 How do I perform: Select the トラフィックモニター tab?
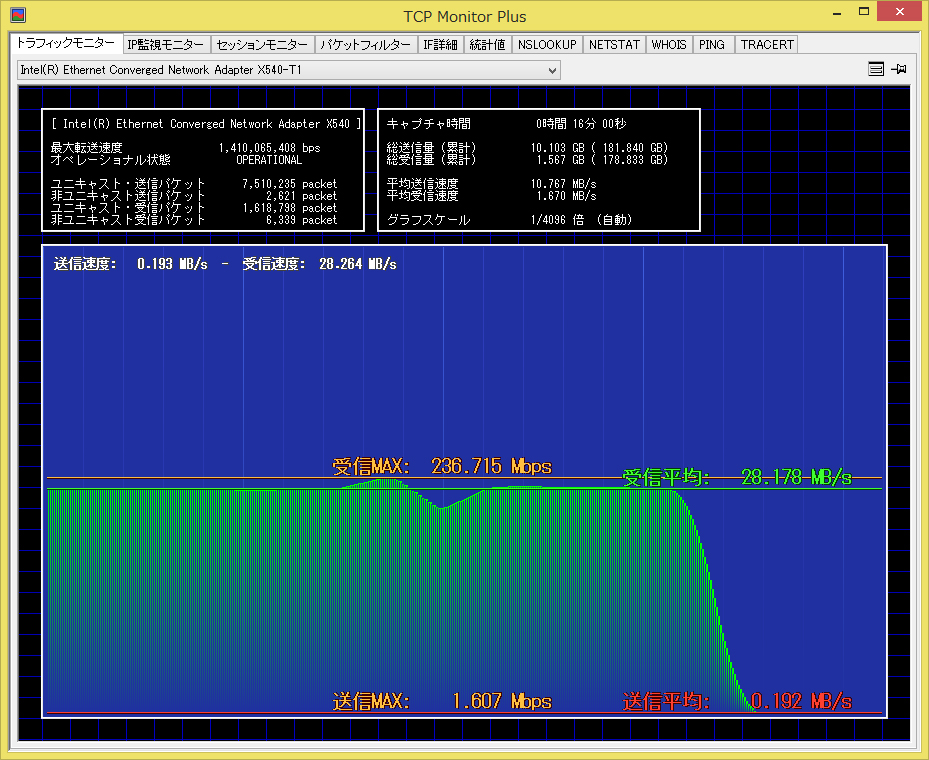pos(65,44)
